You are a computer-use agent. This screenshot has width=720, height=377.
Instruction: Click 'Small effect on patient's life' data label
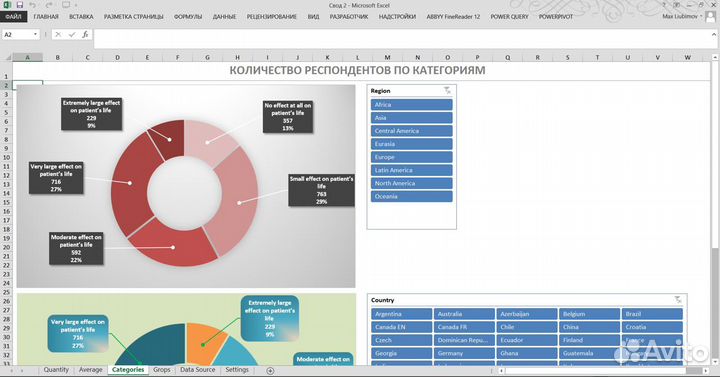(x=321, y=190)
